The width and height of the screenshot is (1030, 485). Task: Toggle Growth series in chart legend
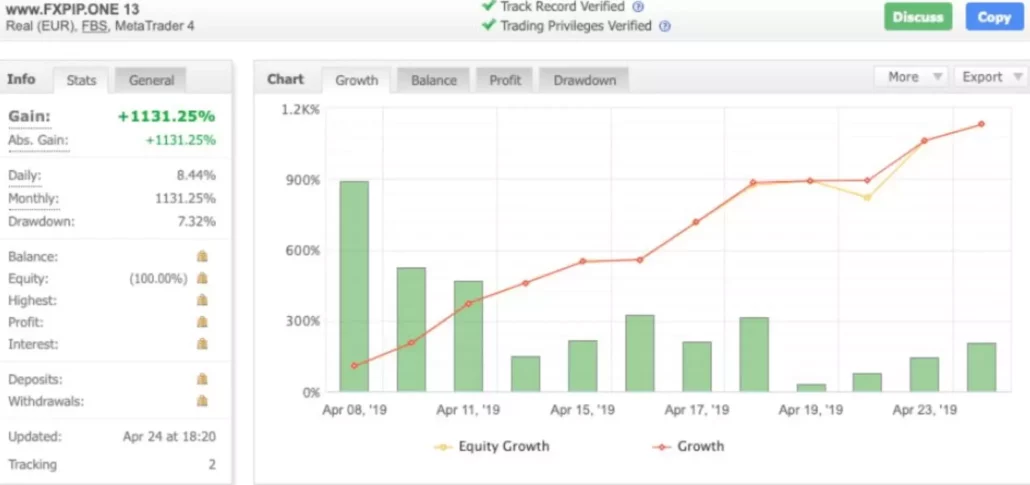(688, 446)
